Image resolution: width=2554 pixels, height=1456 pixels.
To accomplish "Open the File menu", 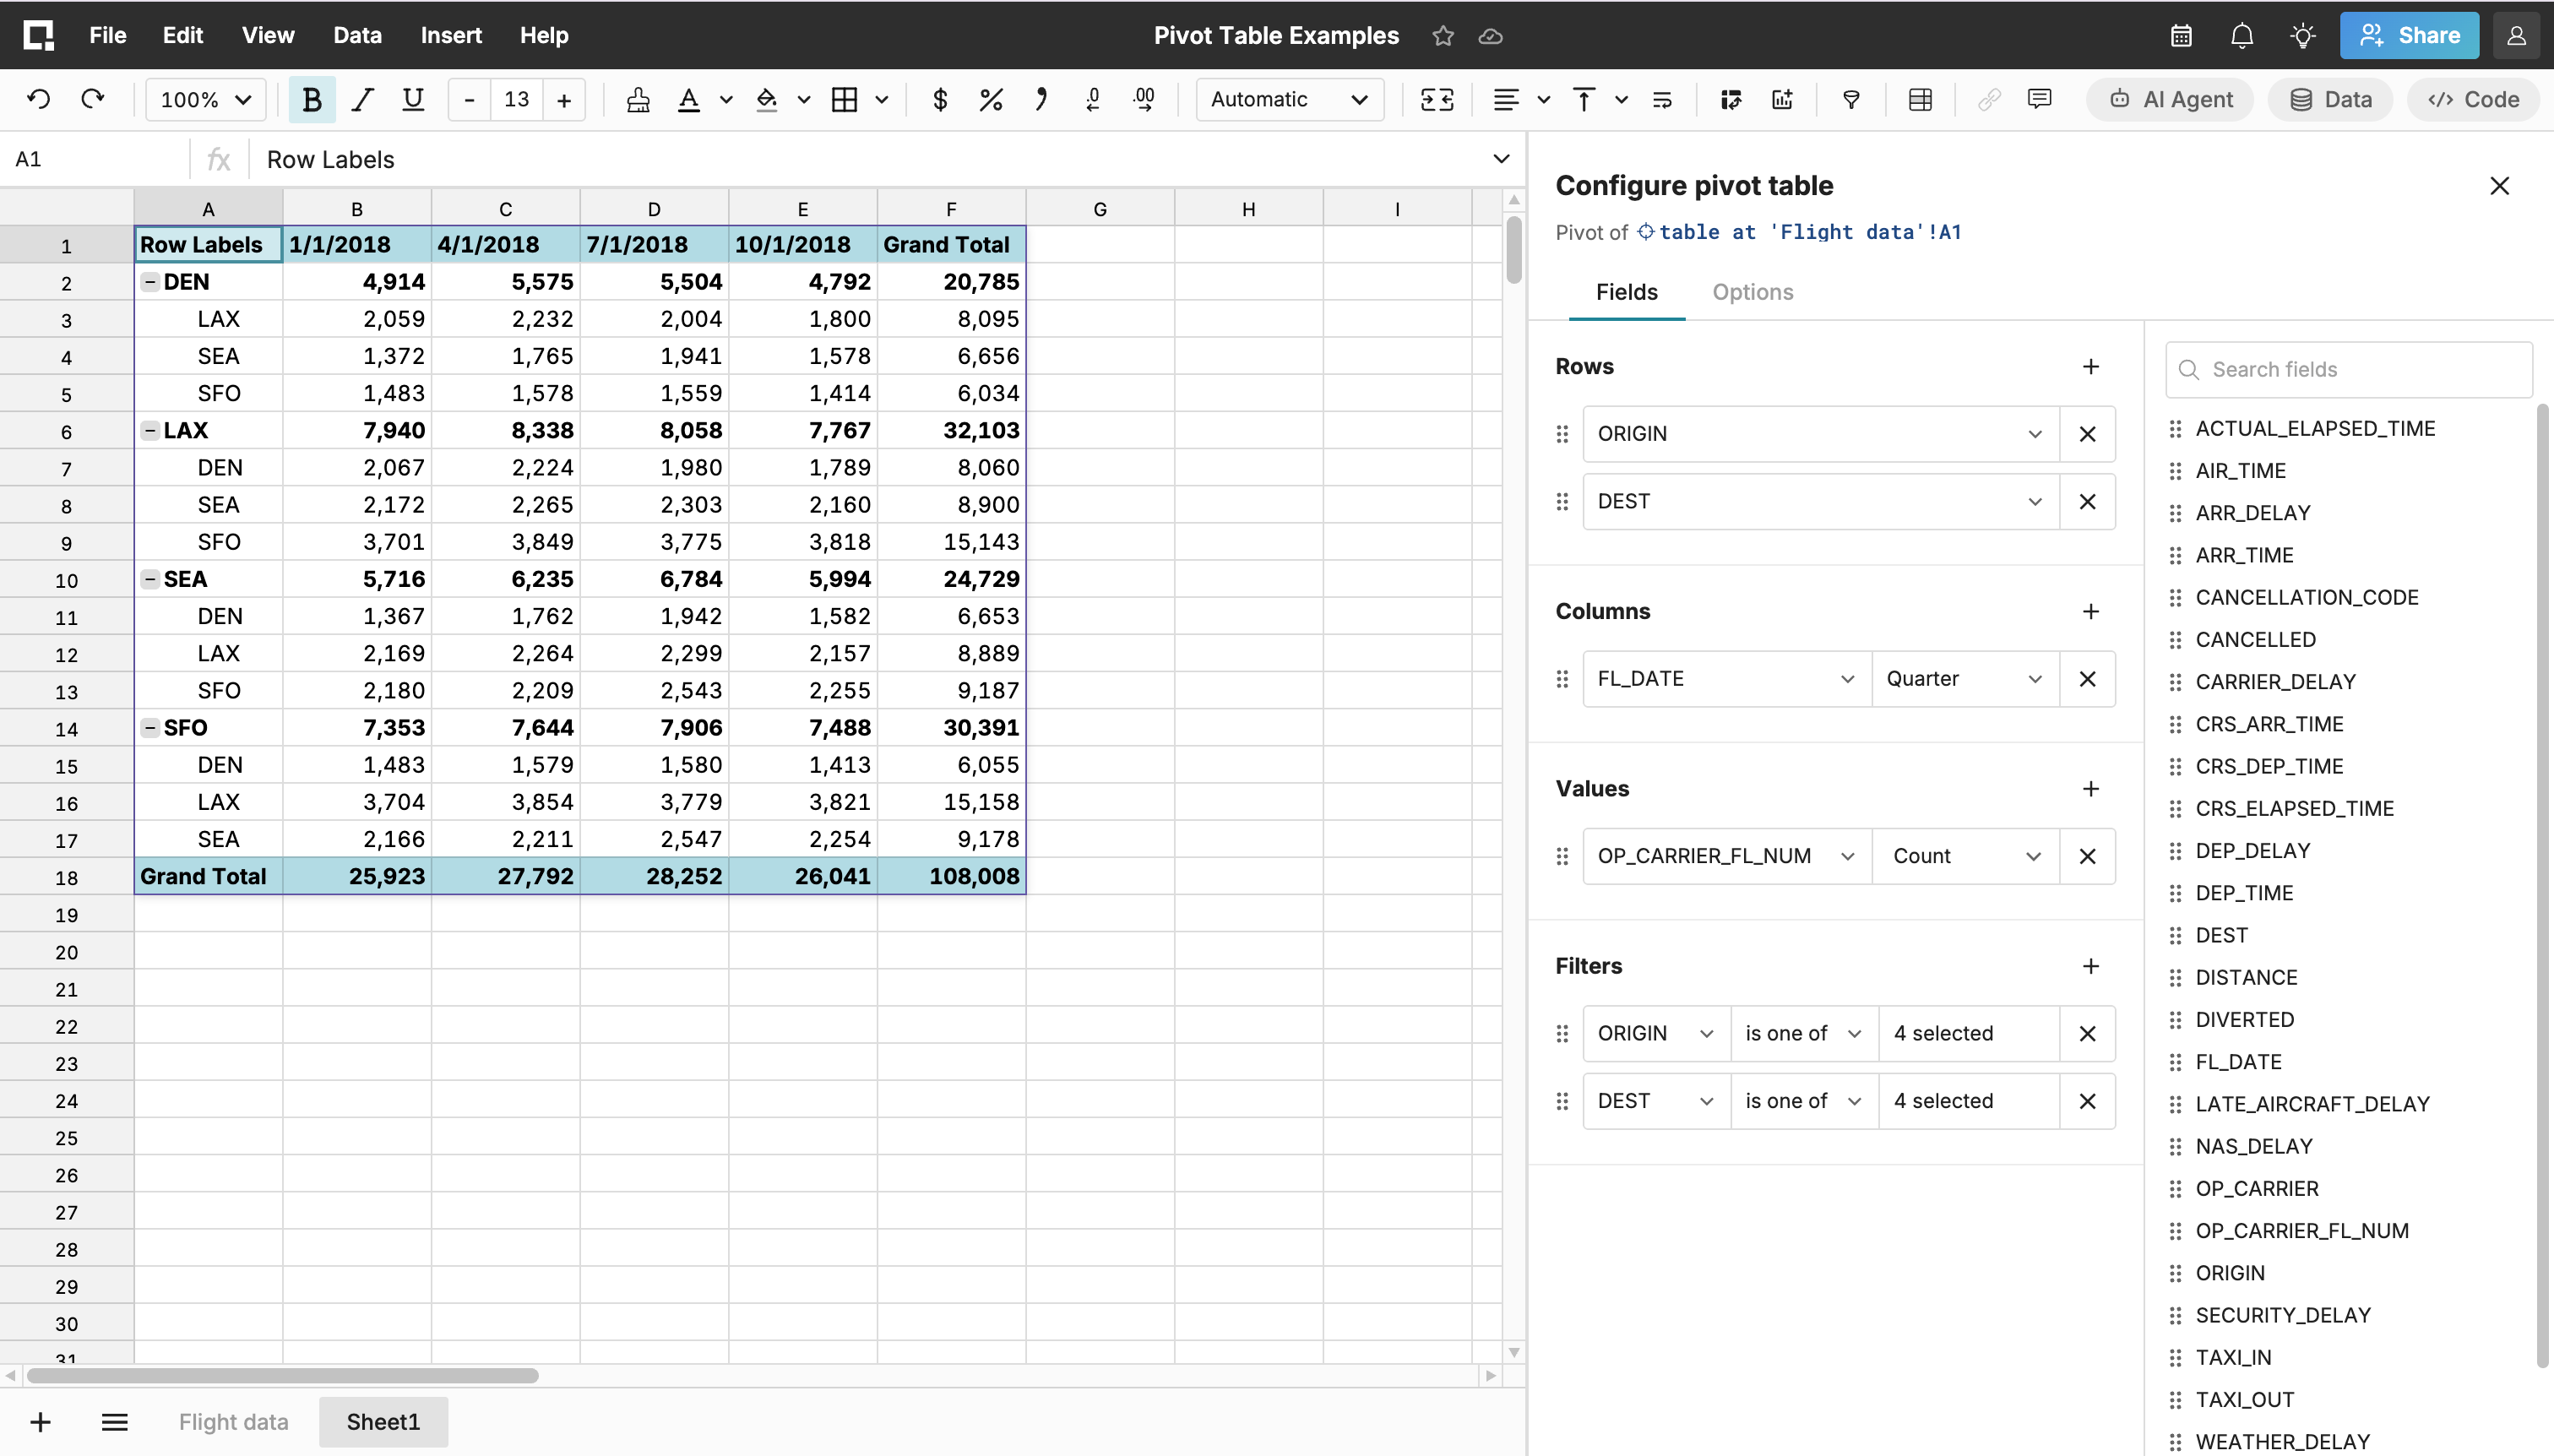I will coord(107,35).
